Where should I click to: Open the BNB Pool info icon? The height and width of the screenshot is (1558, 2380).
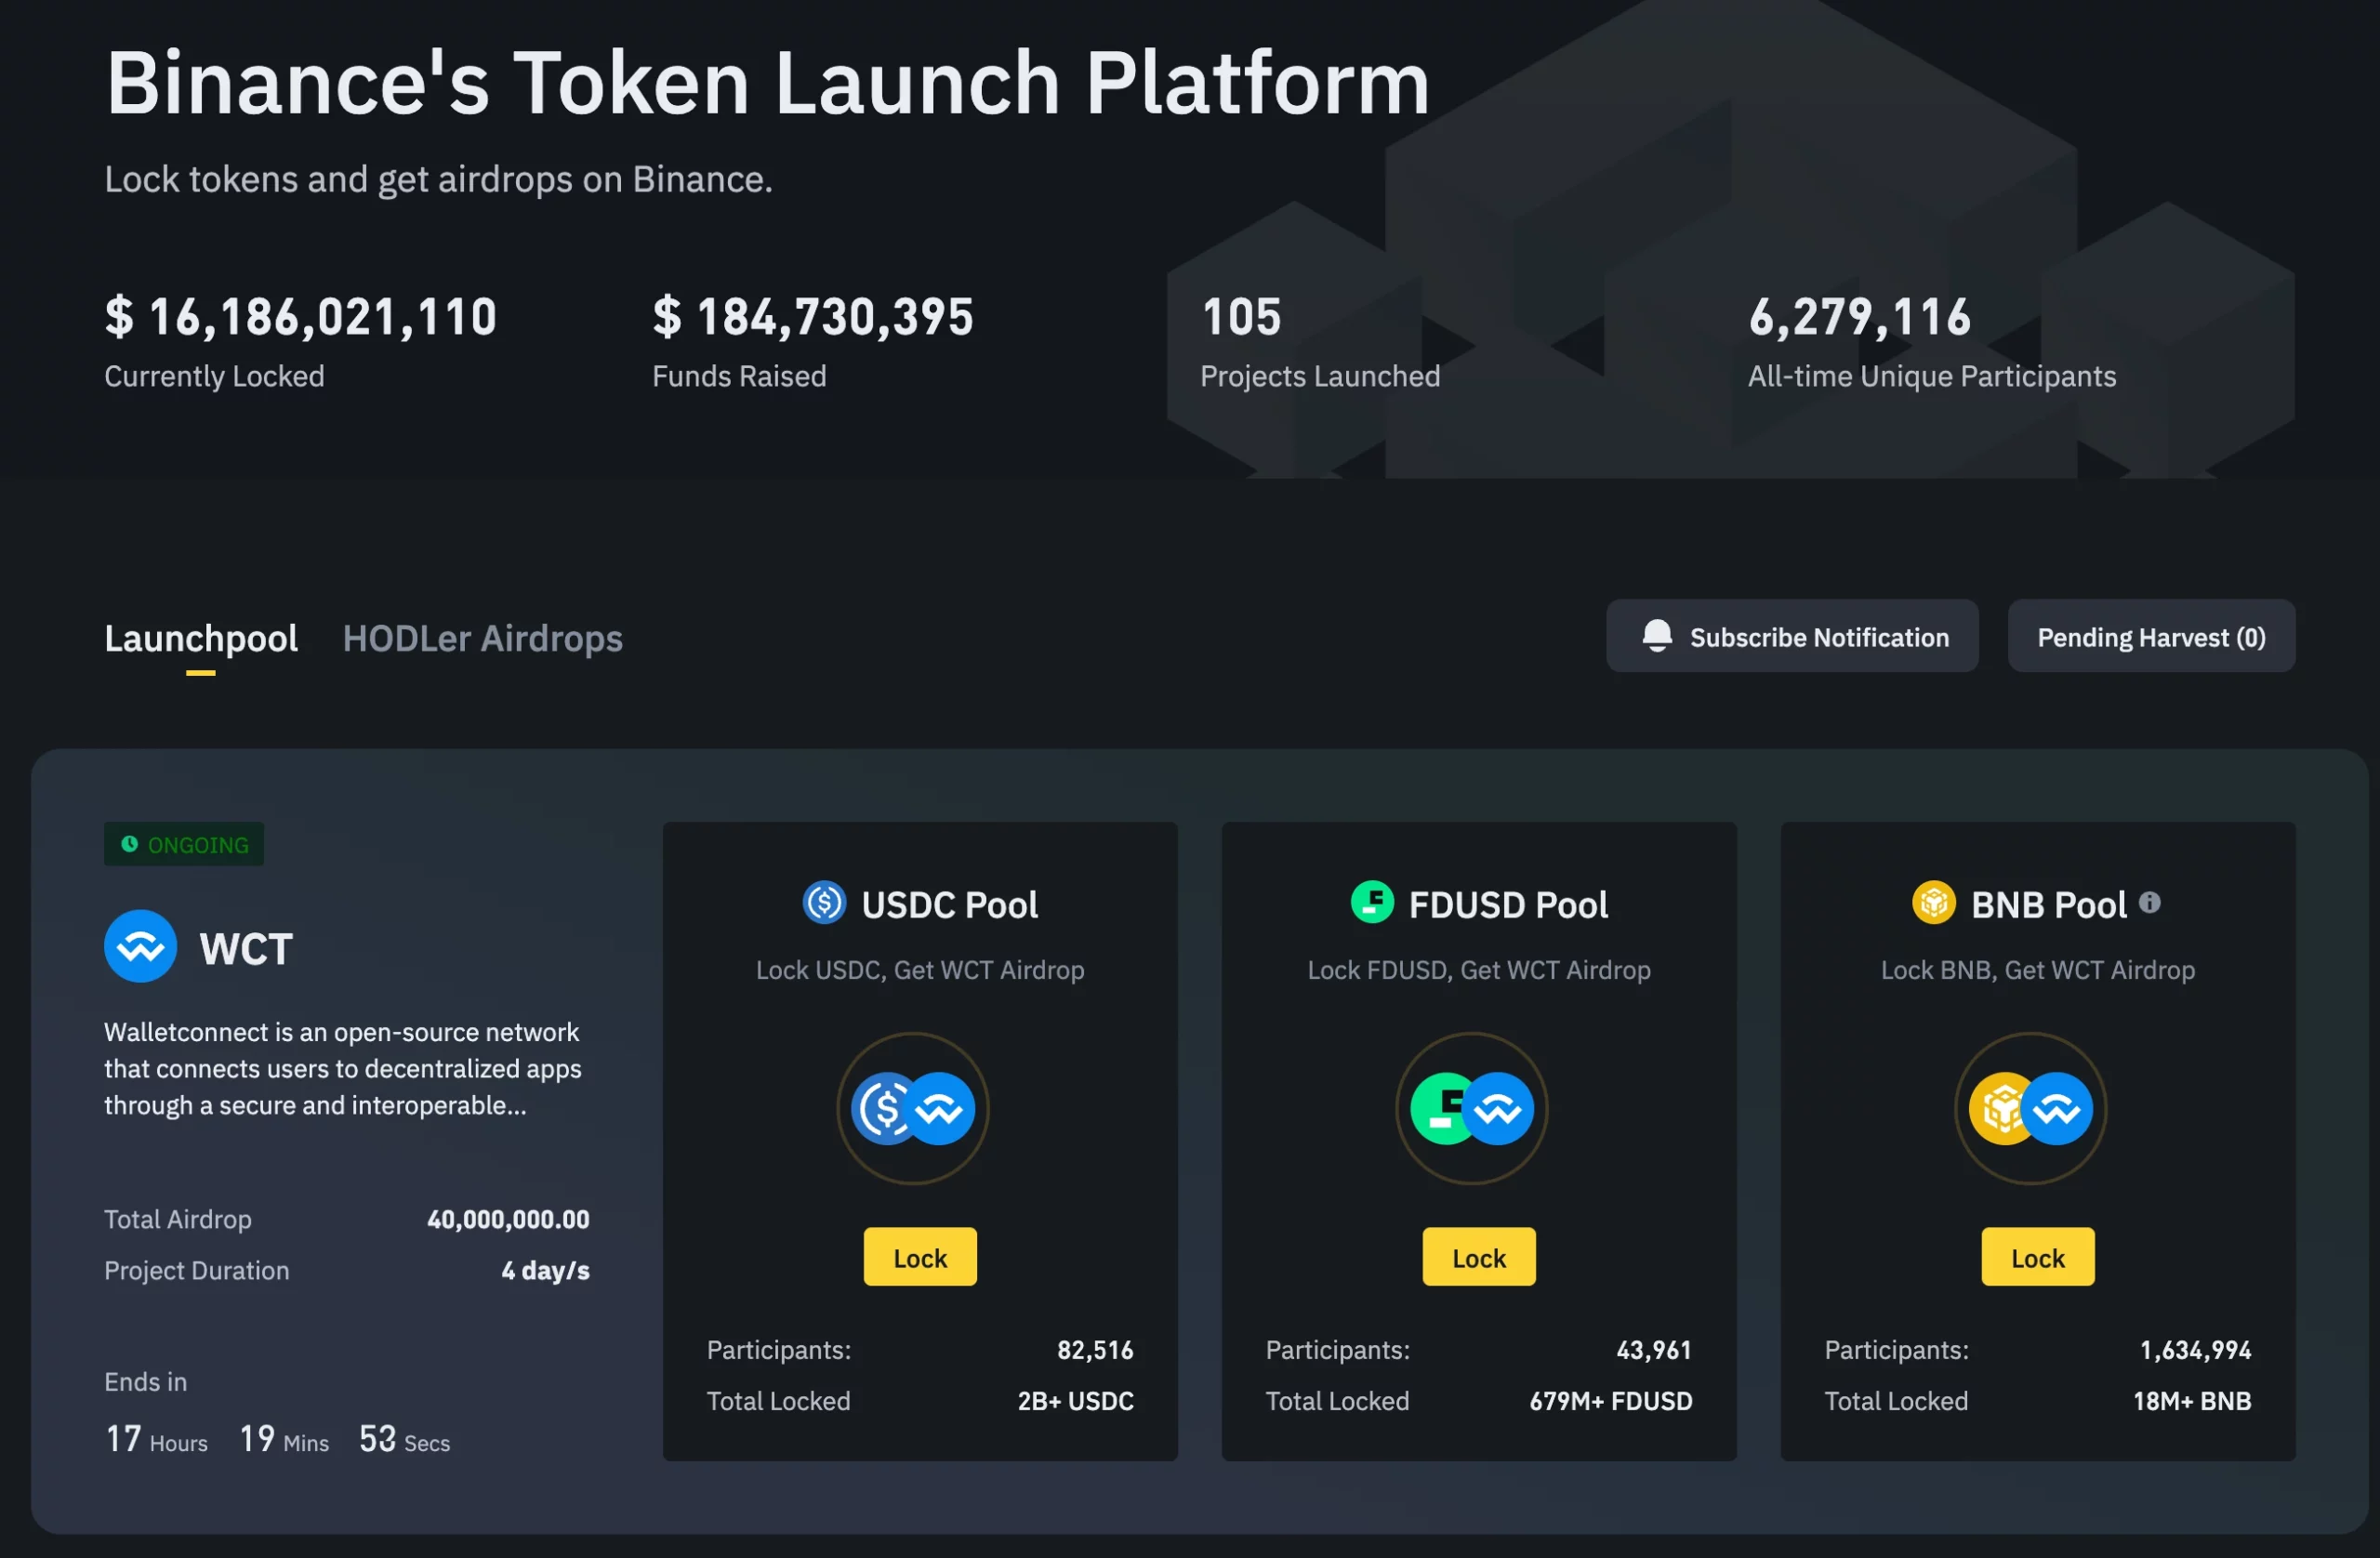(2150, 903)
